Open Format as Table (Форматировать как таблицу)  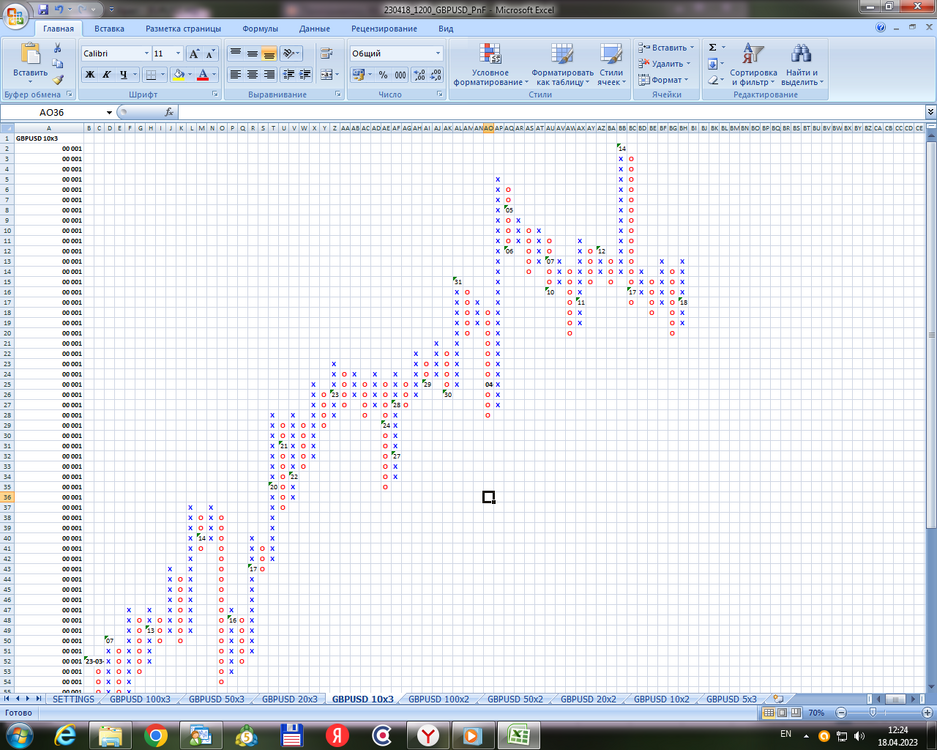(562, 65)
